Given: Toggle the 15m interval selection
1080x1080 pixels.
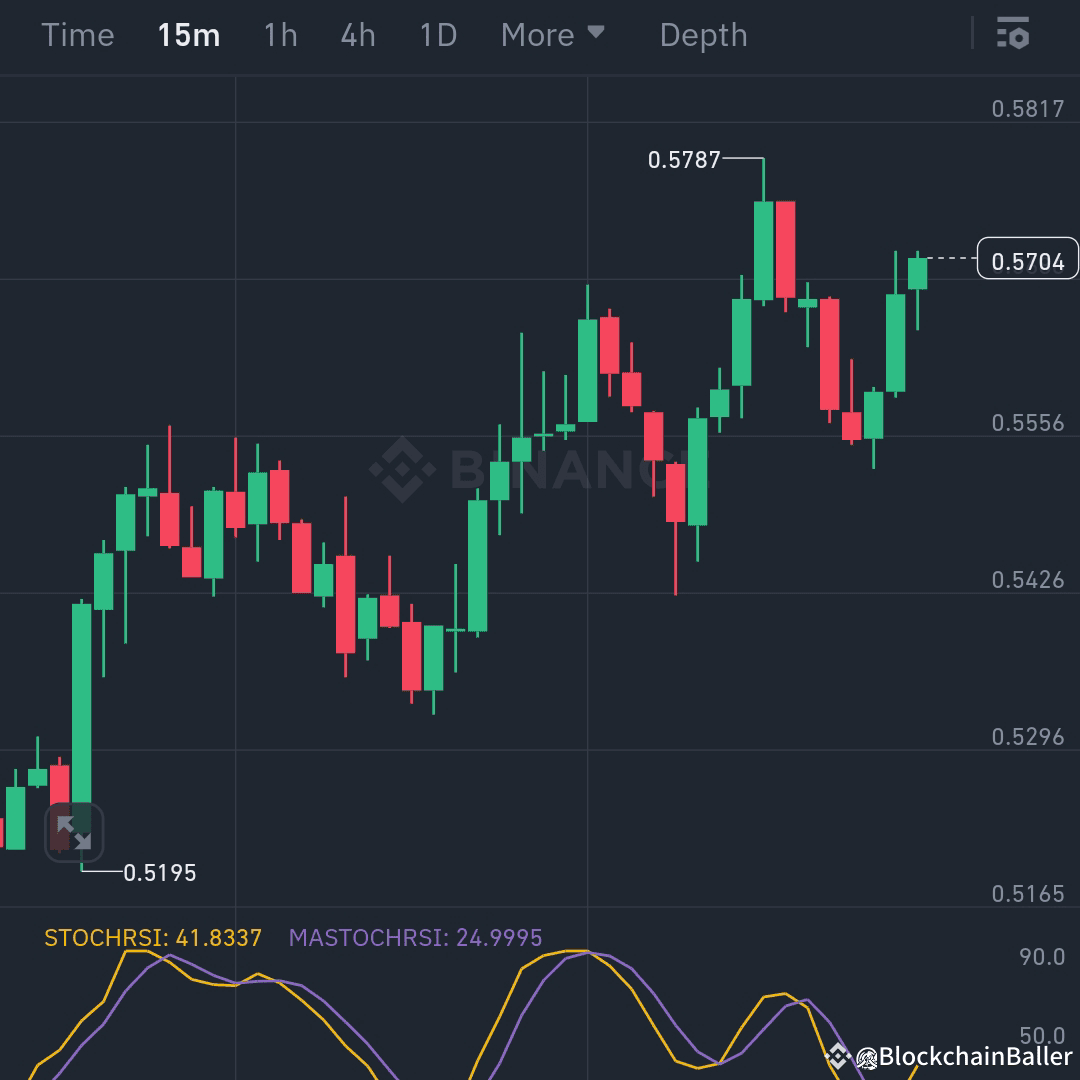Looking at the screenshot, I should (x=188, y=34).
